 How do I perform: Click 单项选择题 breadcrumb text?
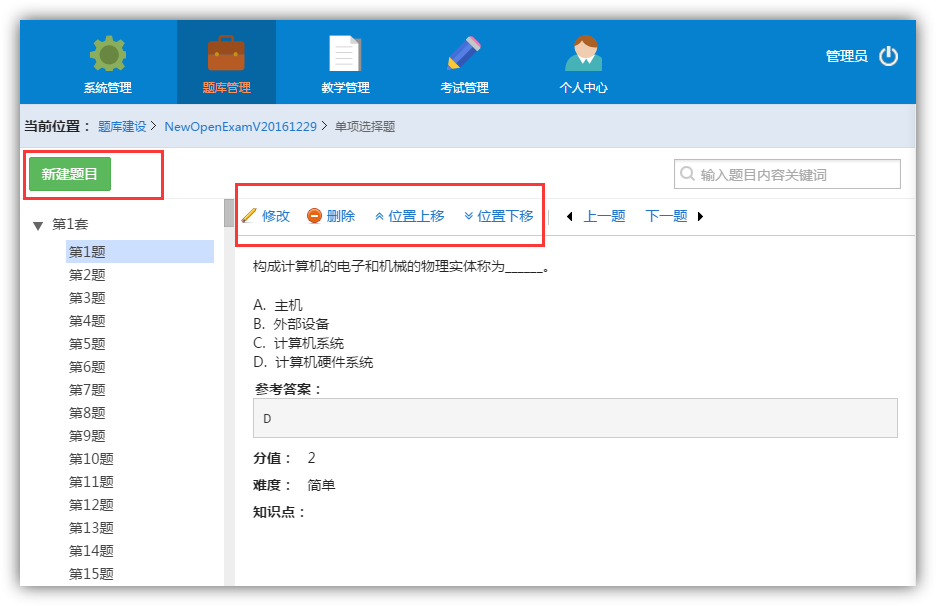pos(365,127)
